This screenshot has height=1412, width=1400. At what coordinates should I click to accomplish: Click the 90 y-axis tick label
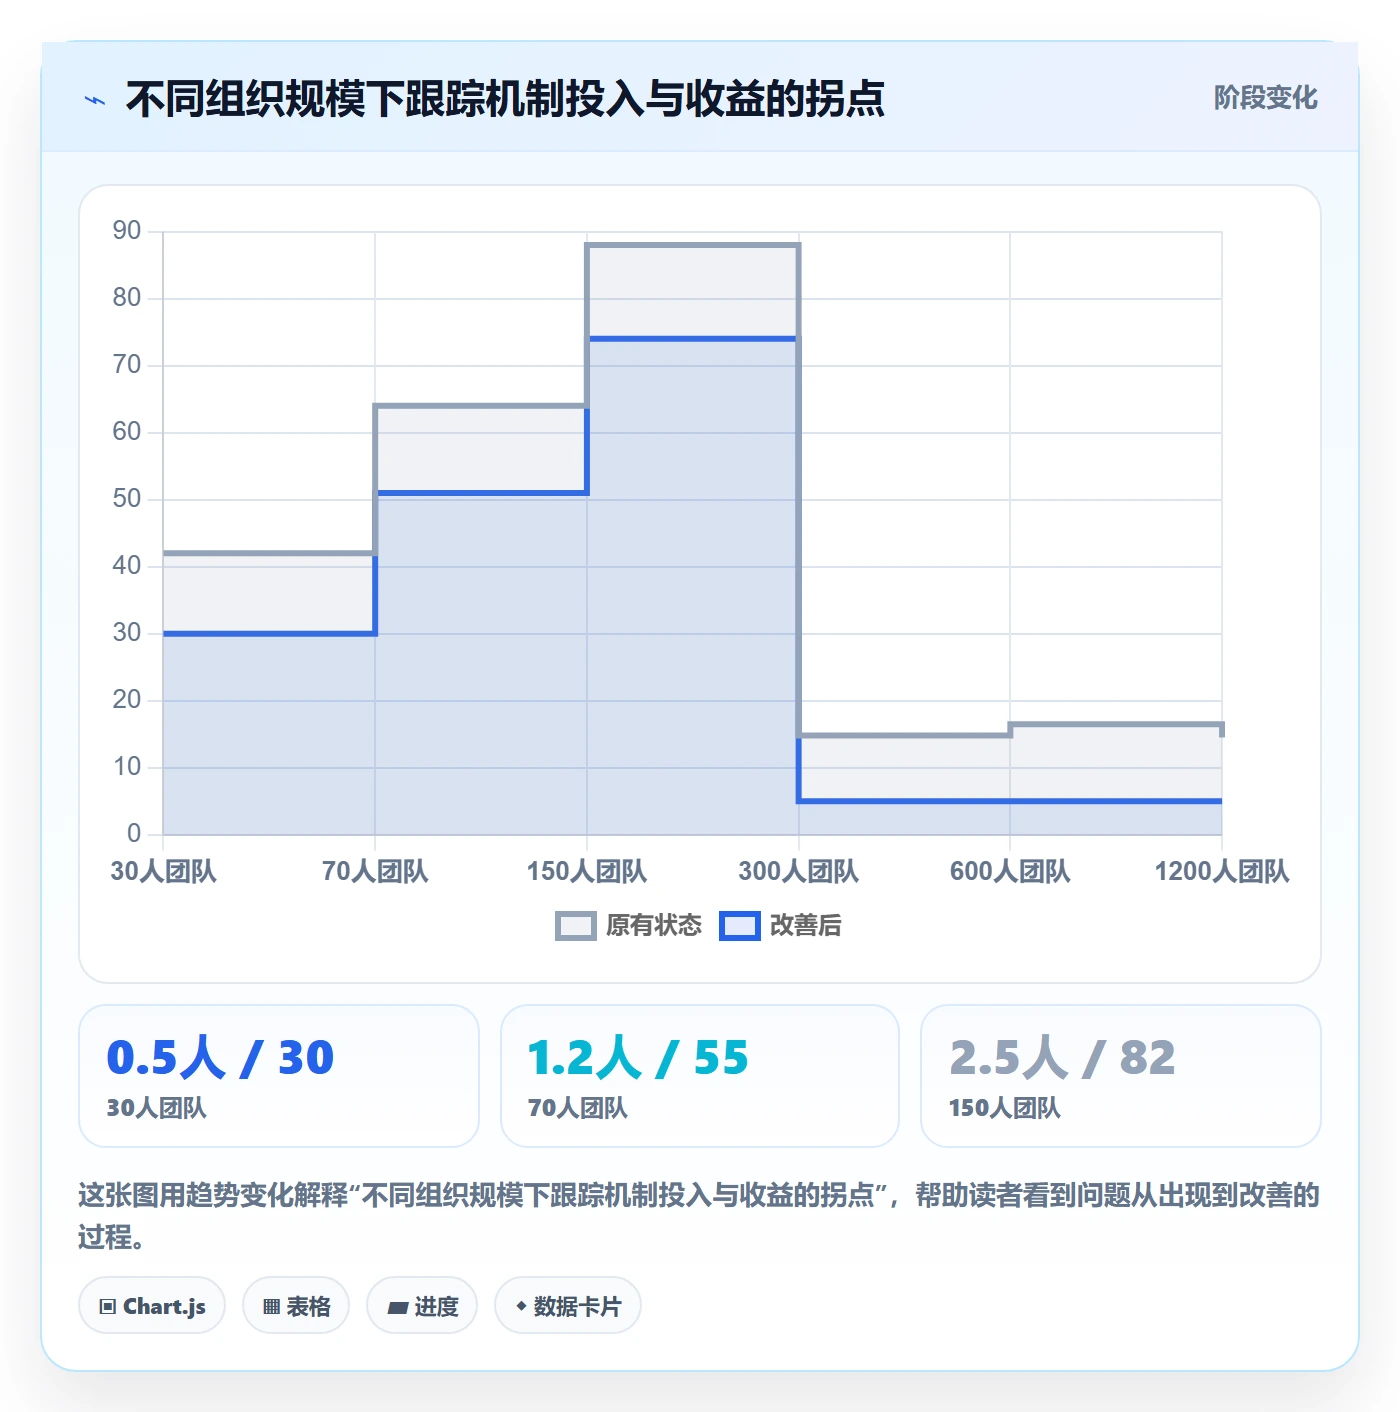tap(127, 231)
